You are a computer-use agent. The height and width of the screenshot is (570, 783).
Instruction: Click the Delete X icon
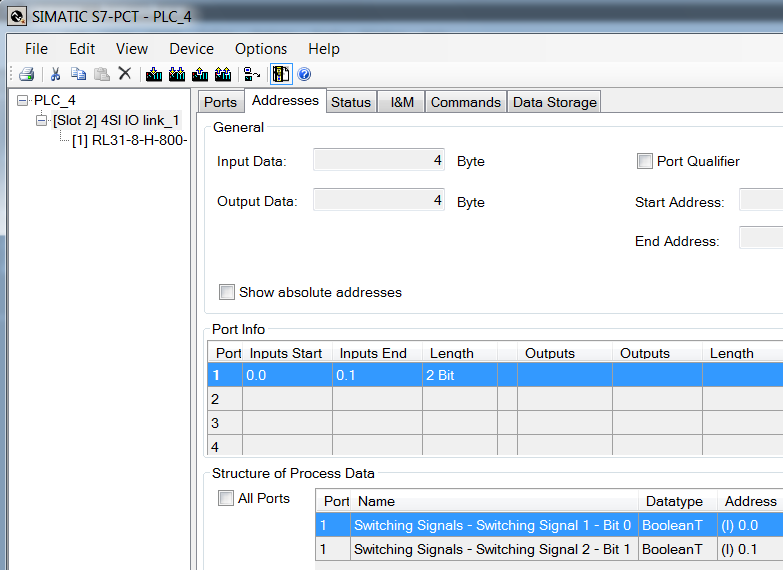[x=125, y=74]
